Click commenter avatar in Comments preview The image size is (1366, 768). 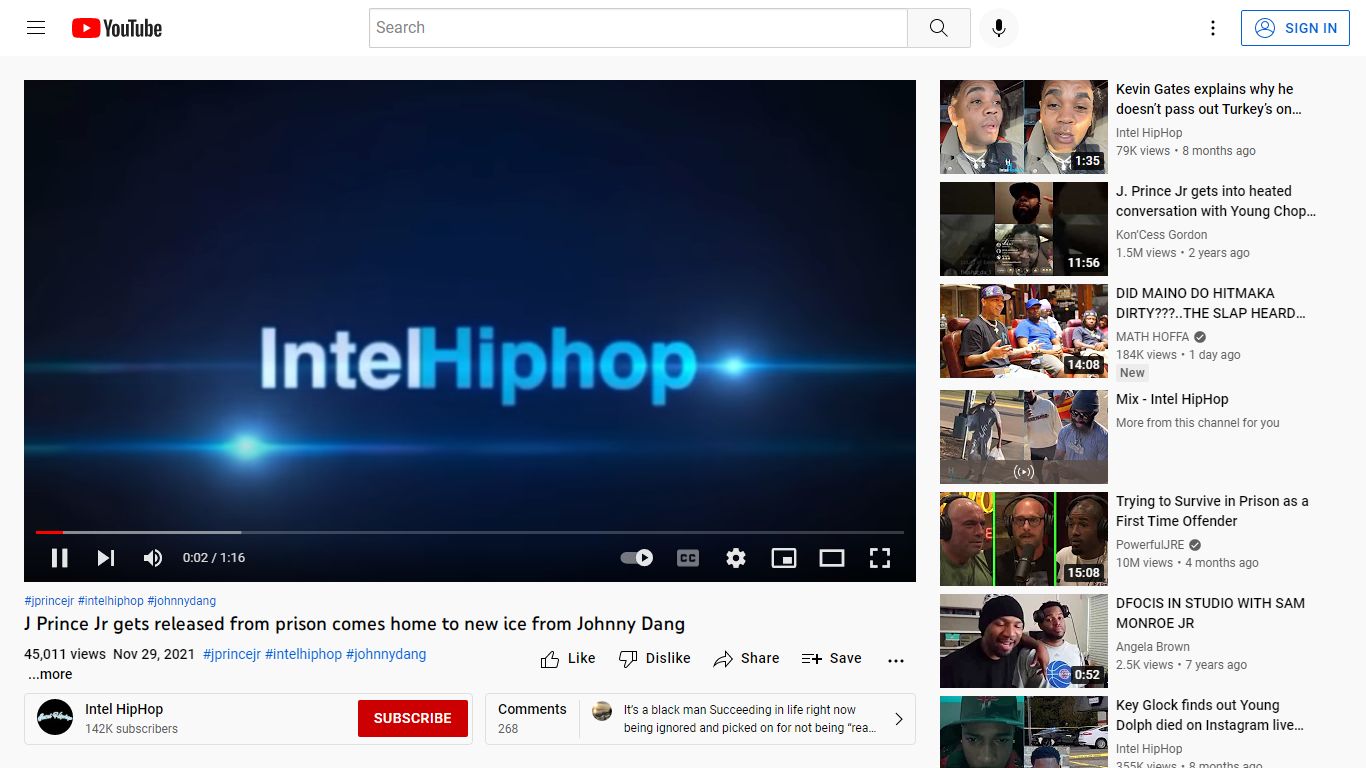coord(602,711)
